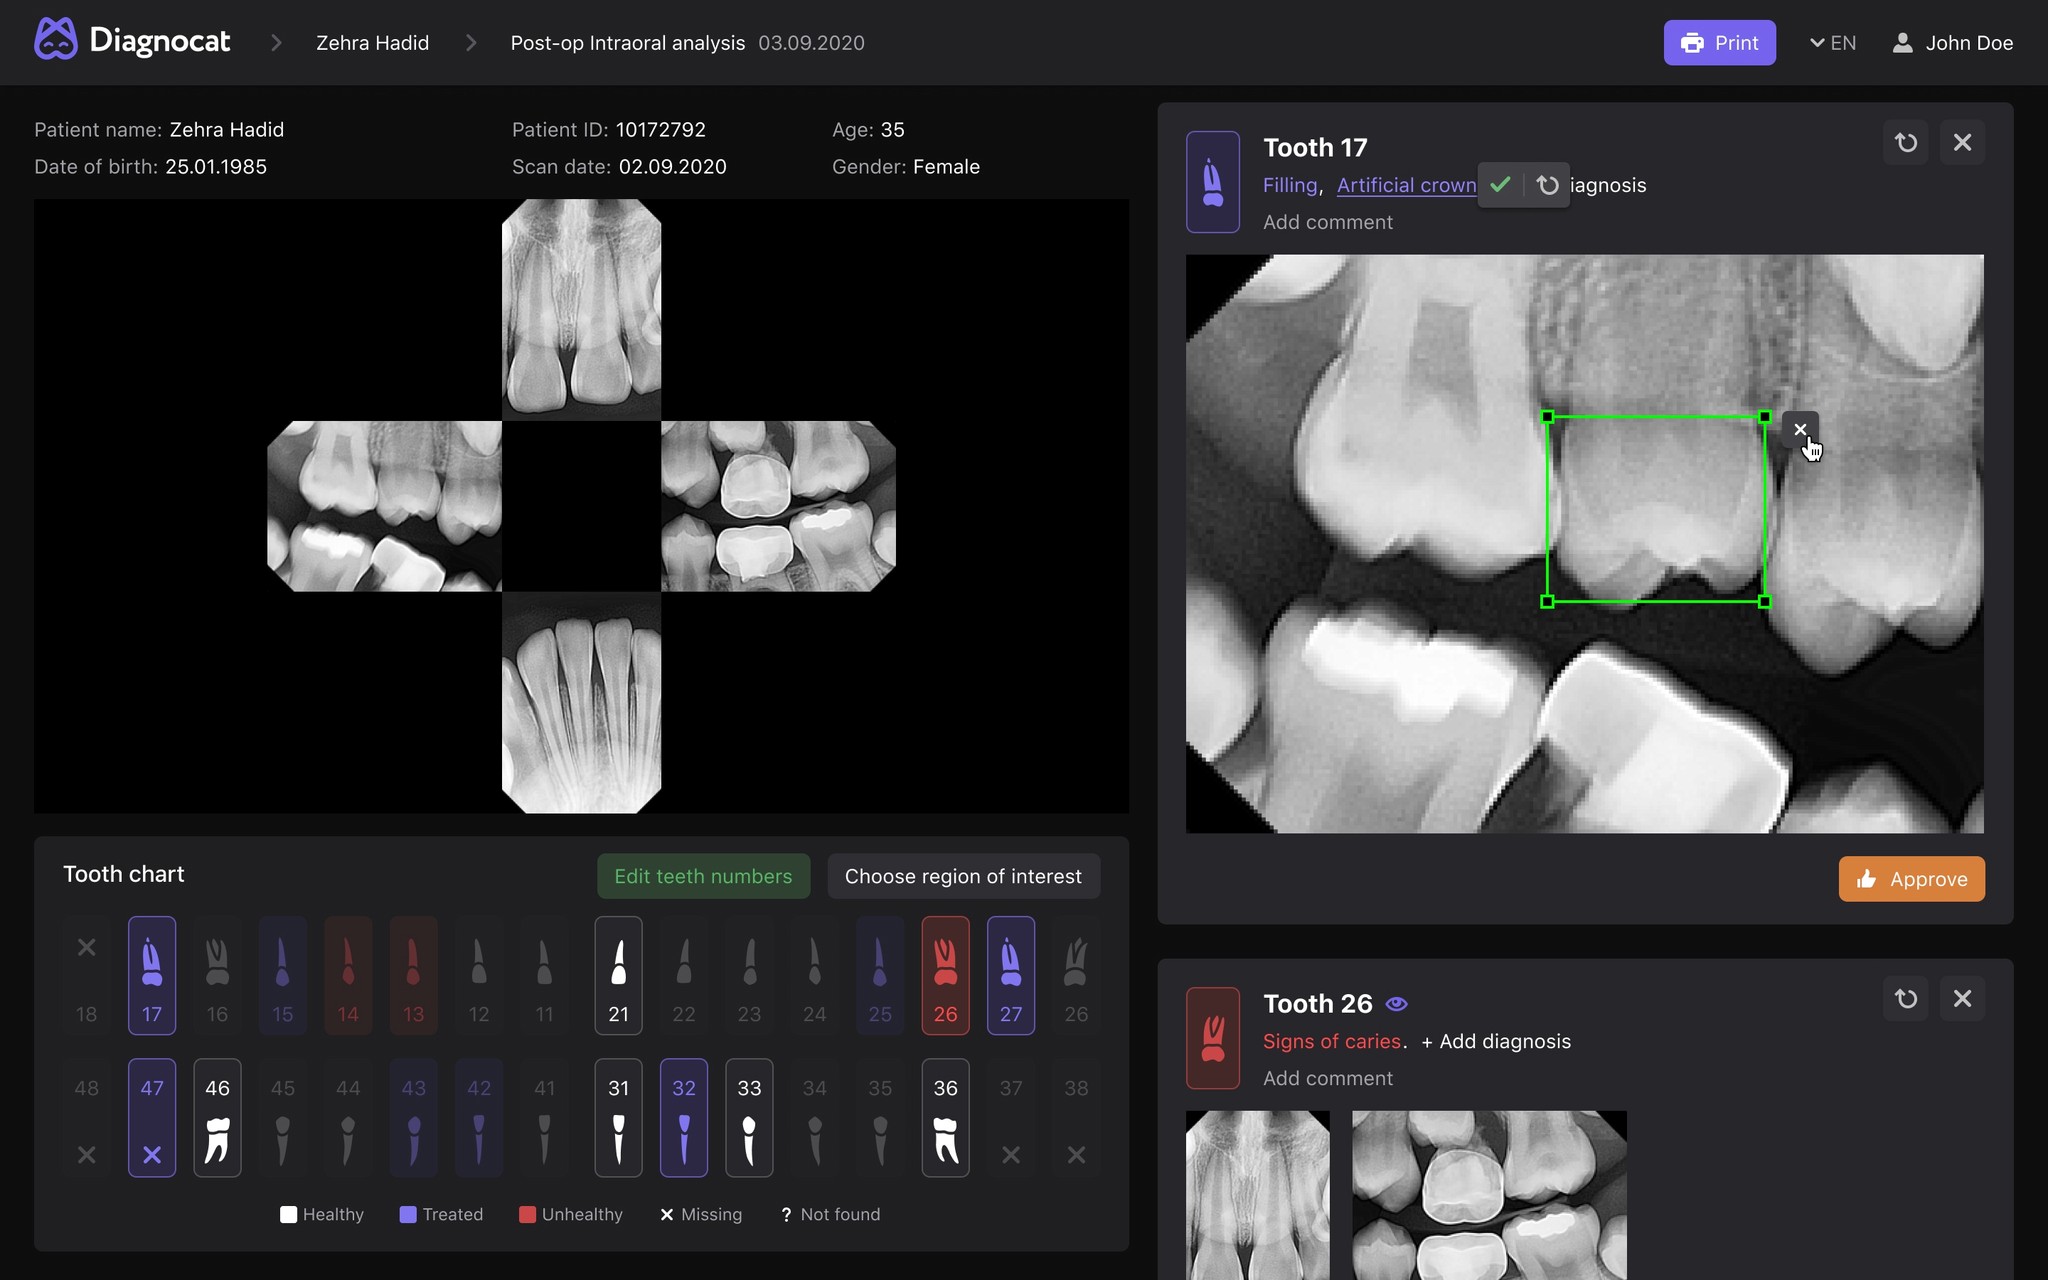Image resolution: width=2048 pixels, height=1280 pixels.
Task: Toggle the Treated legend swatch
Action: click(408, 1214)
